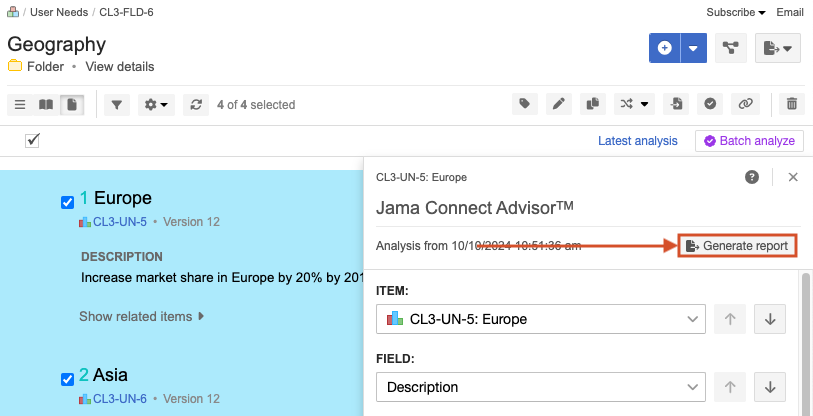Screen dimensions: 813x416
Task: Switch to list view
Action: (x=20, y=105)
